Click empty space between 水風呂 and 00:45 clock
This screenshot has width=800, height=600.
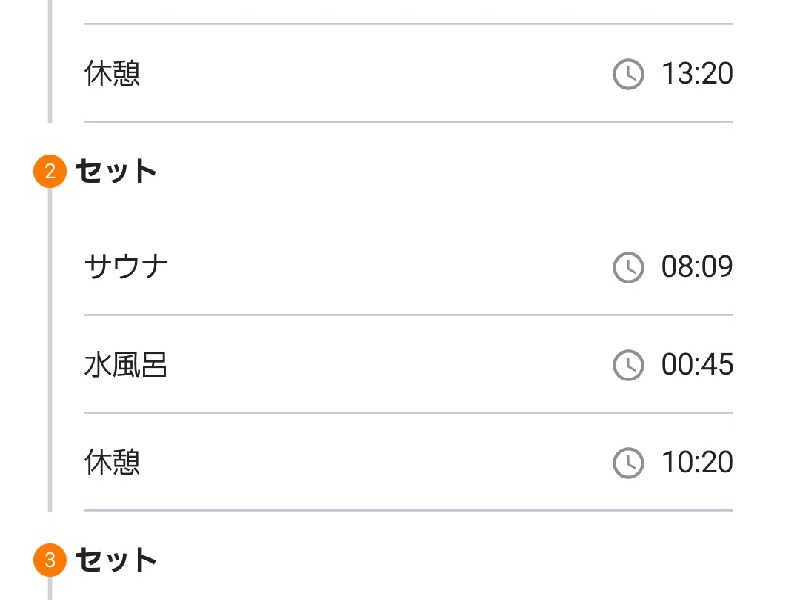click(x=390, y=365)
